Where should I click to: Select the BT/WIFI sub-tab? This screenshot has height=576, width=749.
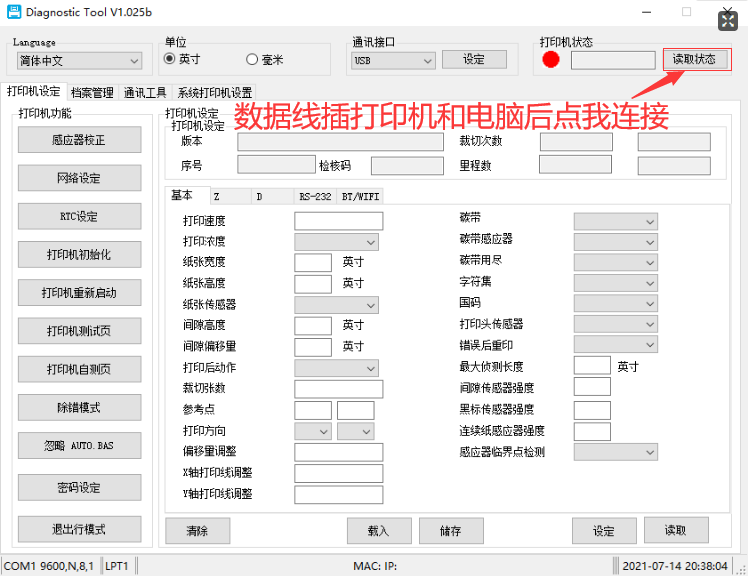[x=360, y=197]
